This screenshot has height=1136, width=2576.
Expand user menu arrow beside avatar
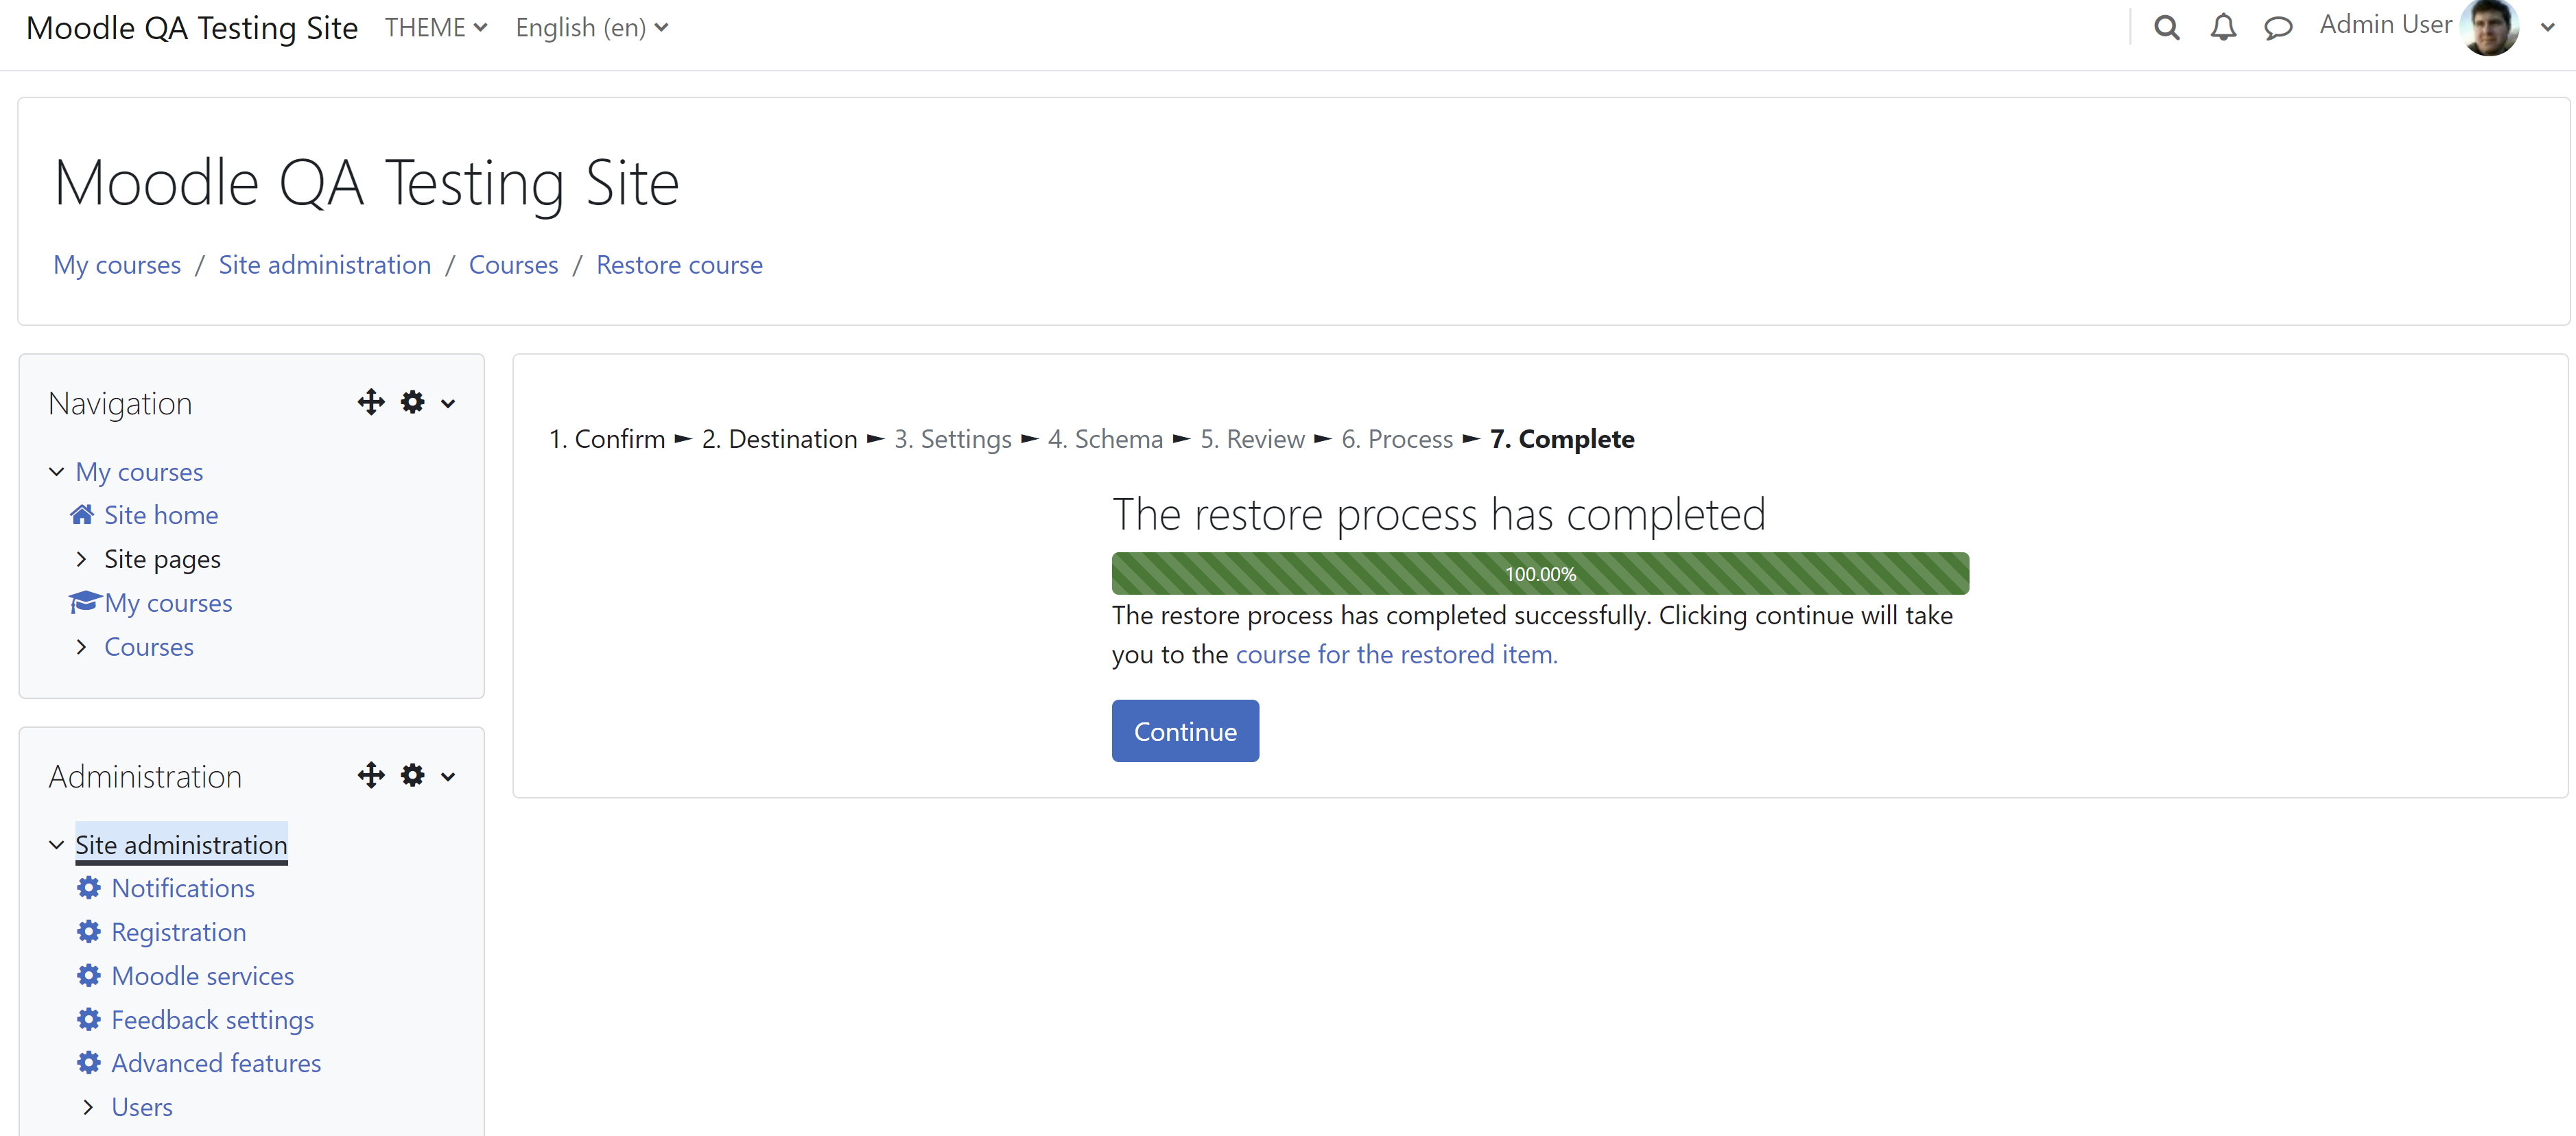(2547, 28)
